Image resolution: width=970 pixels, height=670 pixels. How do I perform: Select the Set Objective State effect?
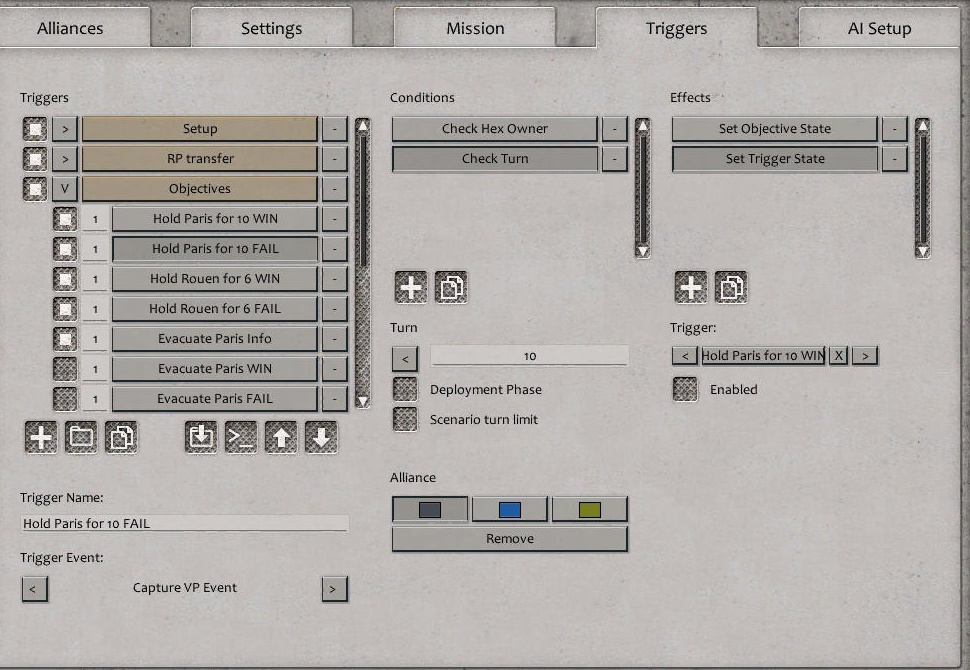775,129
